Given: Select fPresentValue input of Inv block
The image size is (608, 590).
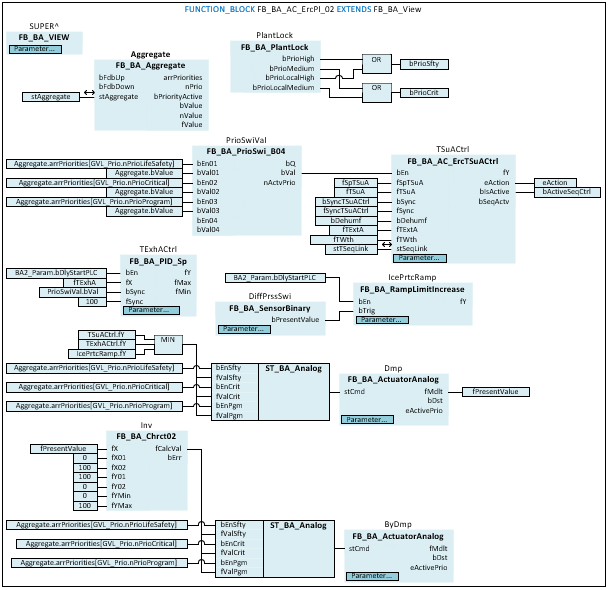Looking at the screenshot, I should (64, 449).
